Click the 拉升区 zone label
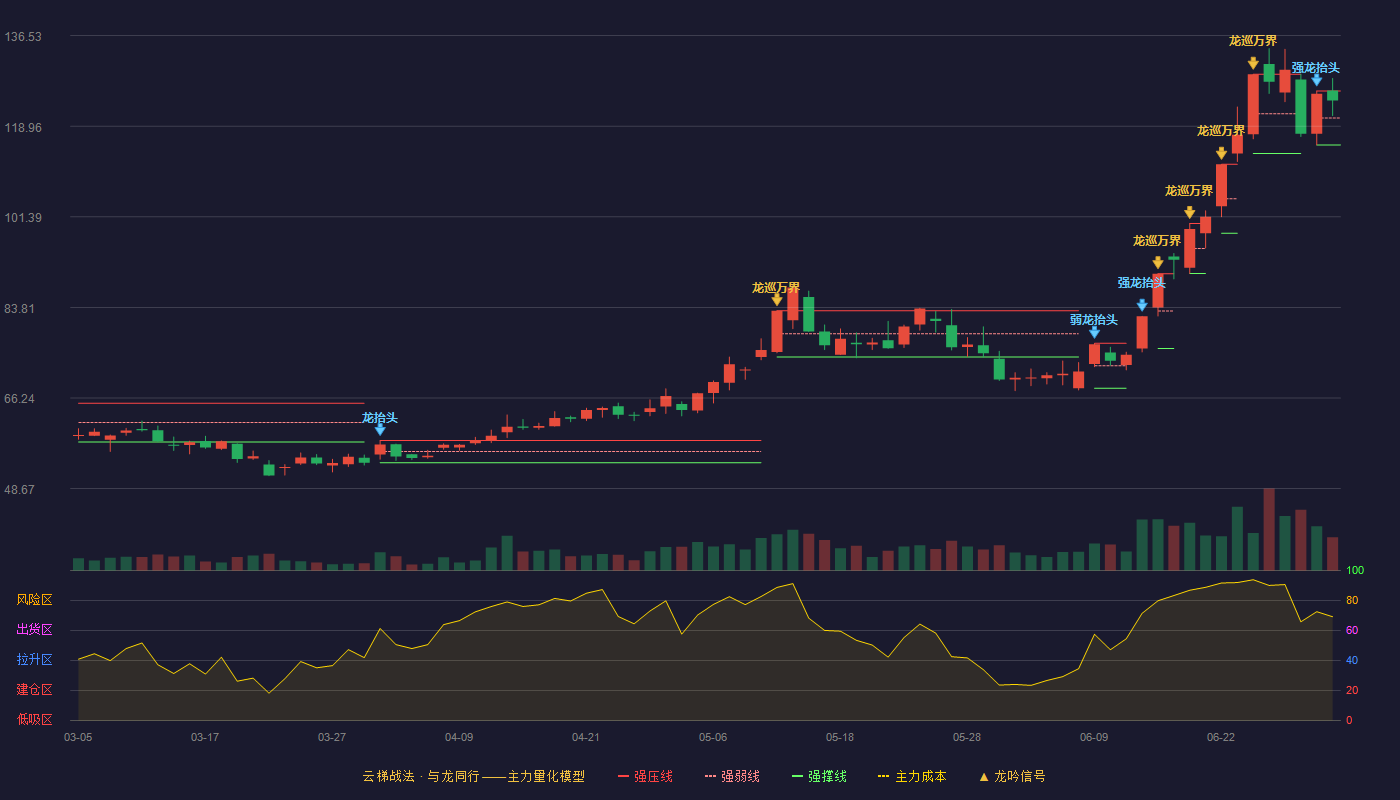Viewport: 1400px width, 800px height. click(x=35, y=660)
